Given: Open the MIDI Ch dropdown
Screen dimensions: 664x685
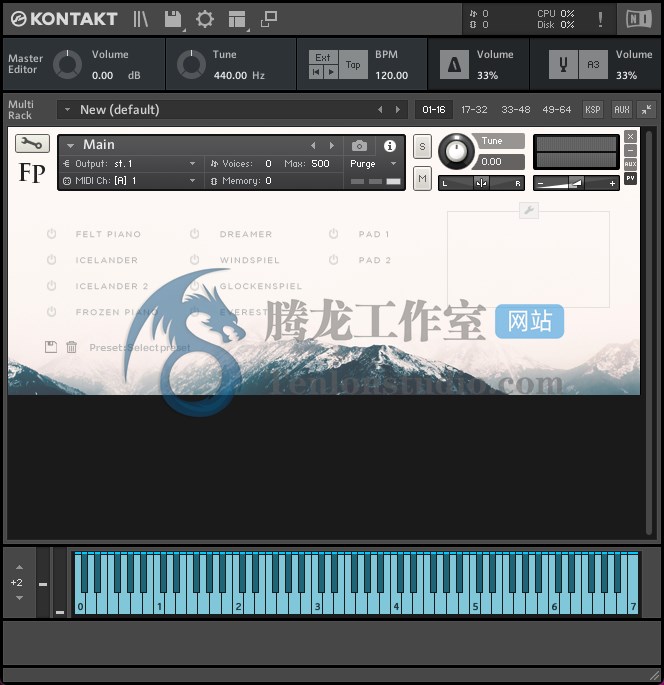Looking at the screenshot, I should click(x=129, y=181).
